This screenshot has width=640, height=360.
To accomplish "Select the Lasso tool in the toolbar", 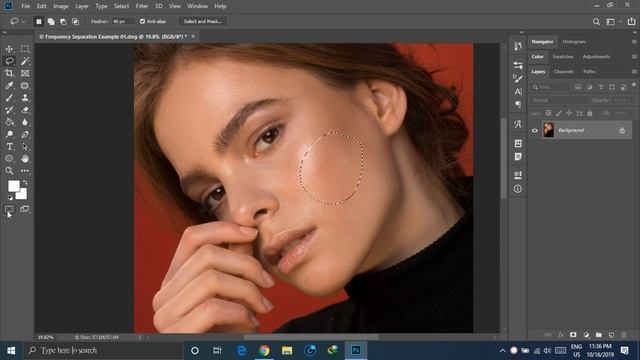I will (9, 61).
